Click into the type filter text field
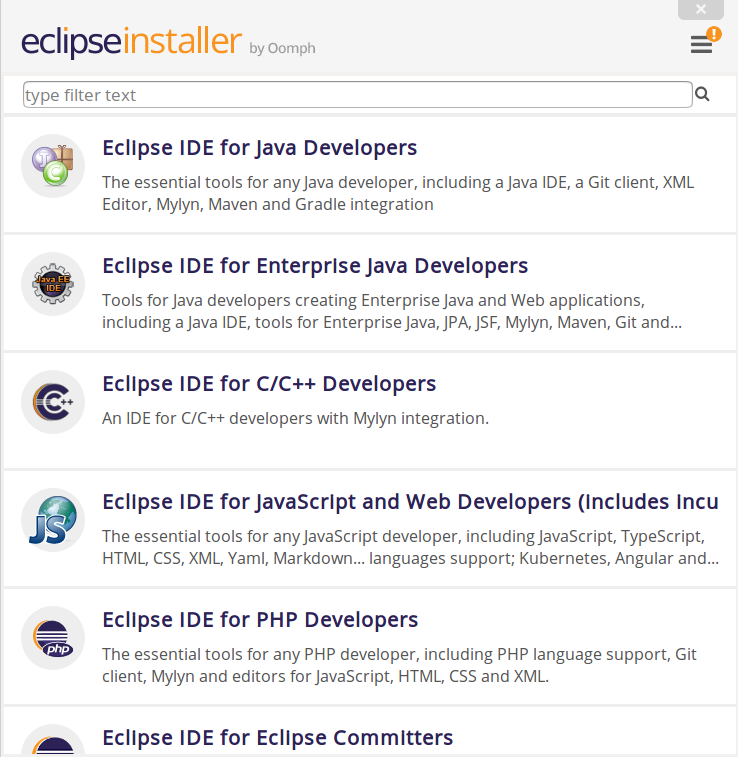 pyautogui.click(x=357, y=95)
